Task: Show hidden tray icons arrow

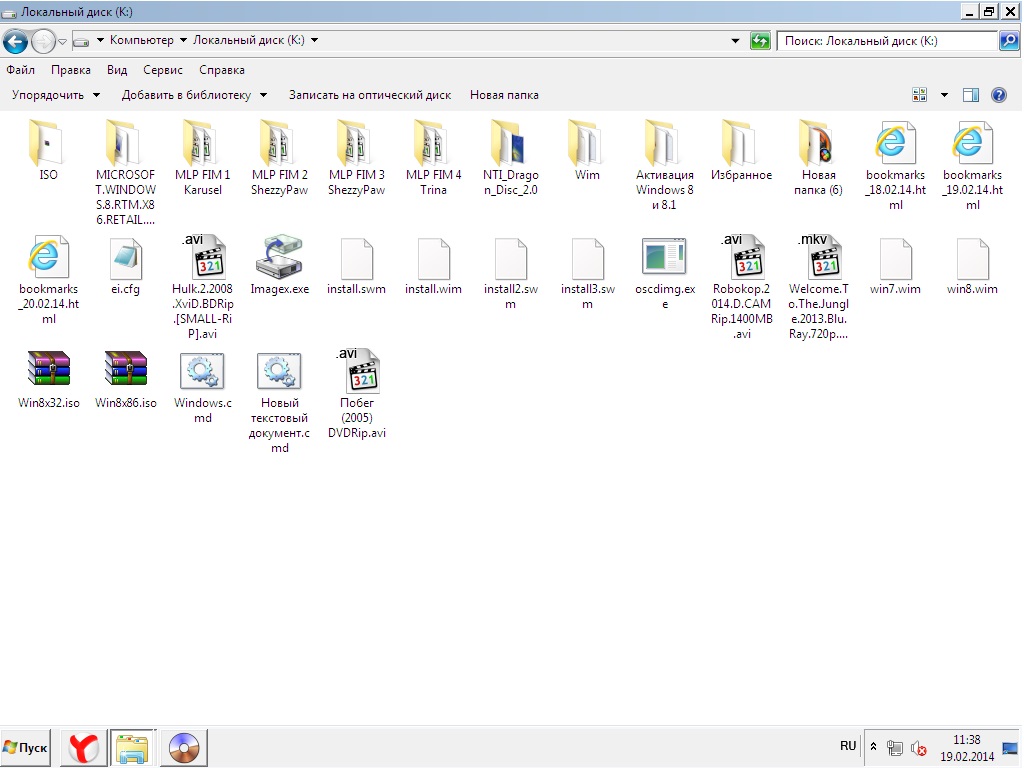Action: point(873,746)
